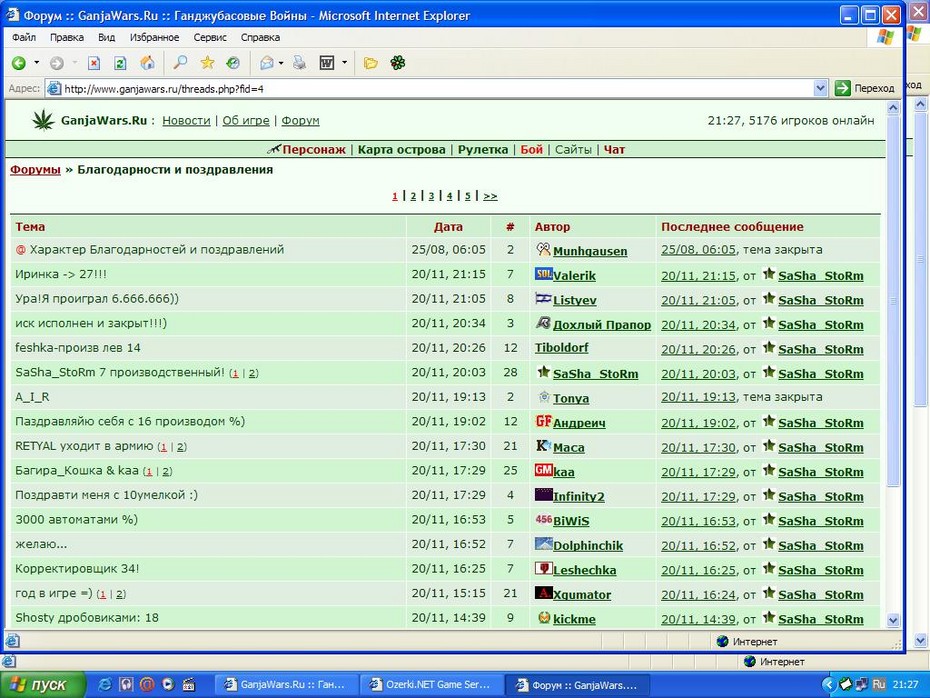Click the Internet Explorer quick launch icon

click(105, 684)
